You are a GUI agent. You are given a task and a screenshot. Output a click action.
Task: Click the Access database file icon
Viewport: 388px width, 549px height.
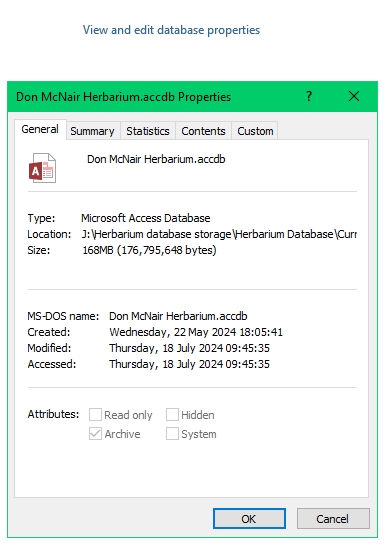[x=42, y=168]
